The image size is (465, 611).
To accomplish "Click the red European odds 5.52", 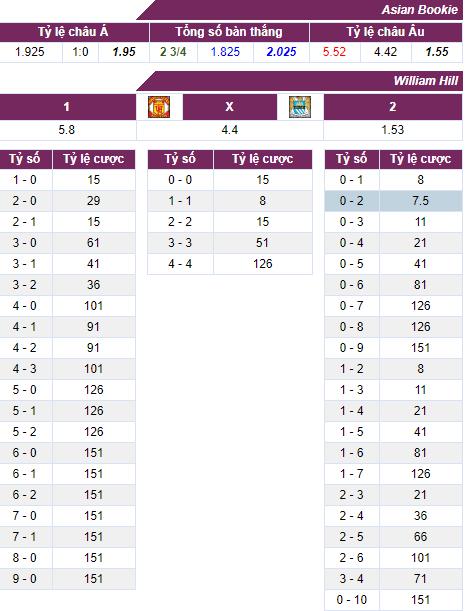I will pos(334,52).
